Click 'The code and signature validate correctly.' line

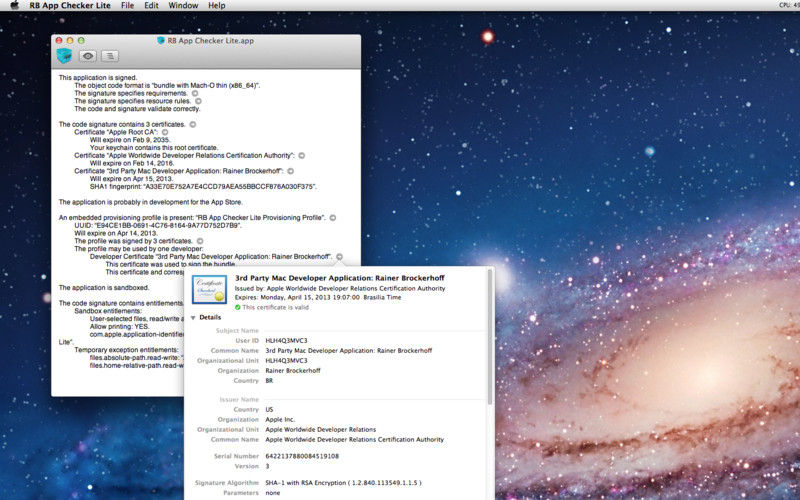[x=137, y=109]
